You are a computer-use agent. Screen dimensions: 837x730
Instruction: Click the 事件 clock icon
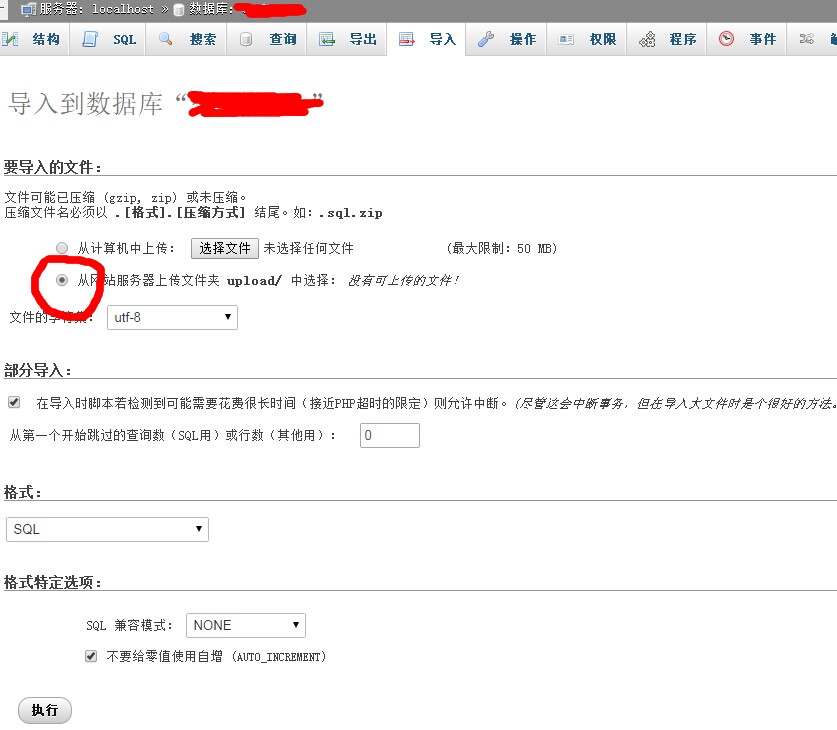[x=726, y=39]
